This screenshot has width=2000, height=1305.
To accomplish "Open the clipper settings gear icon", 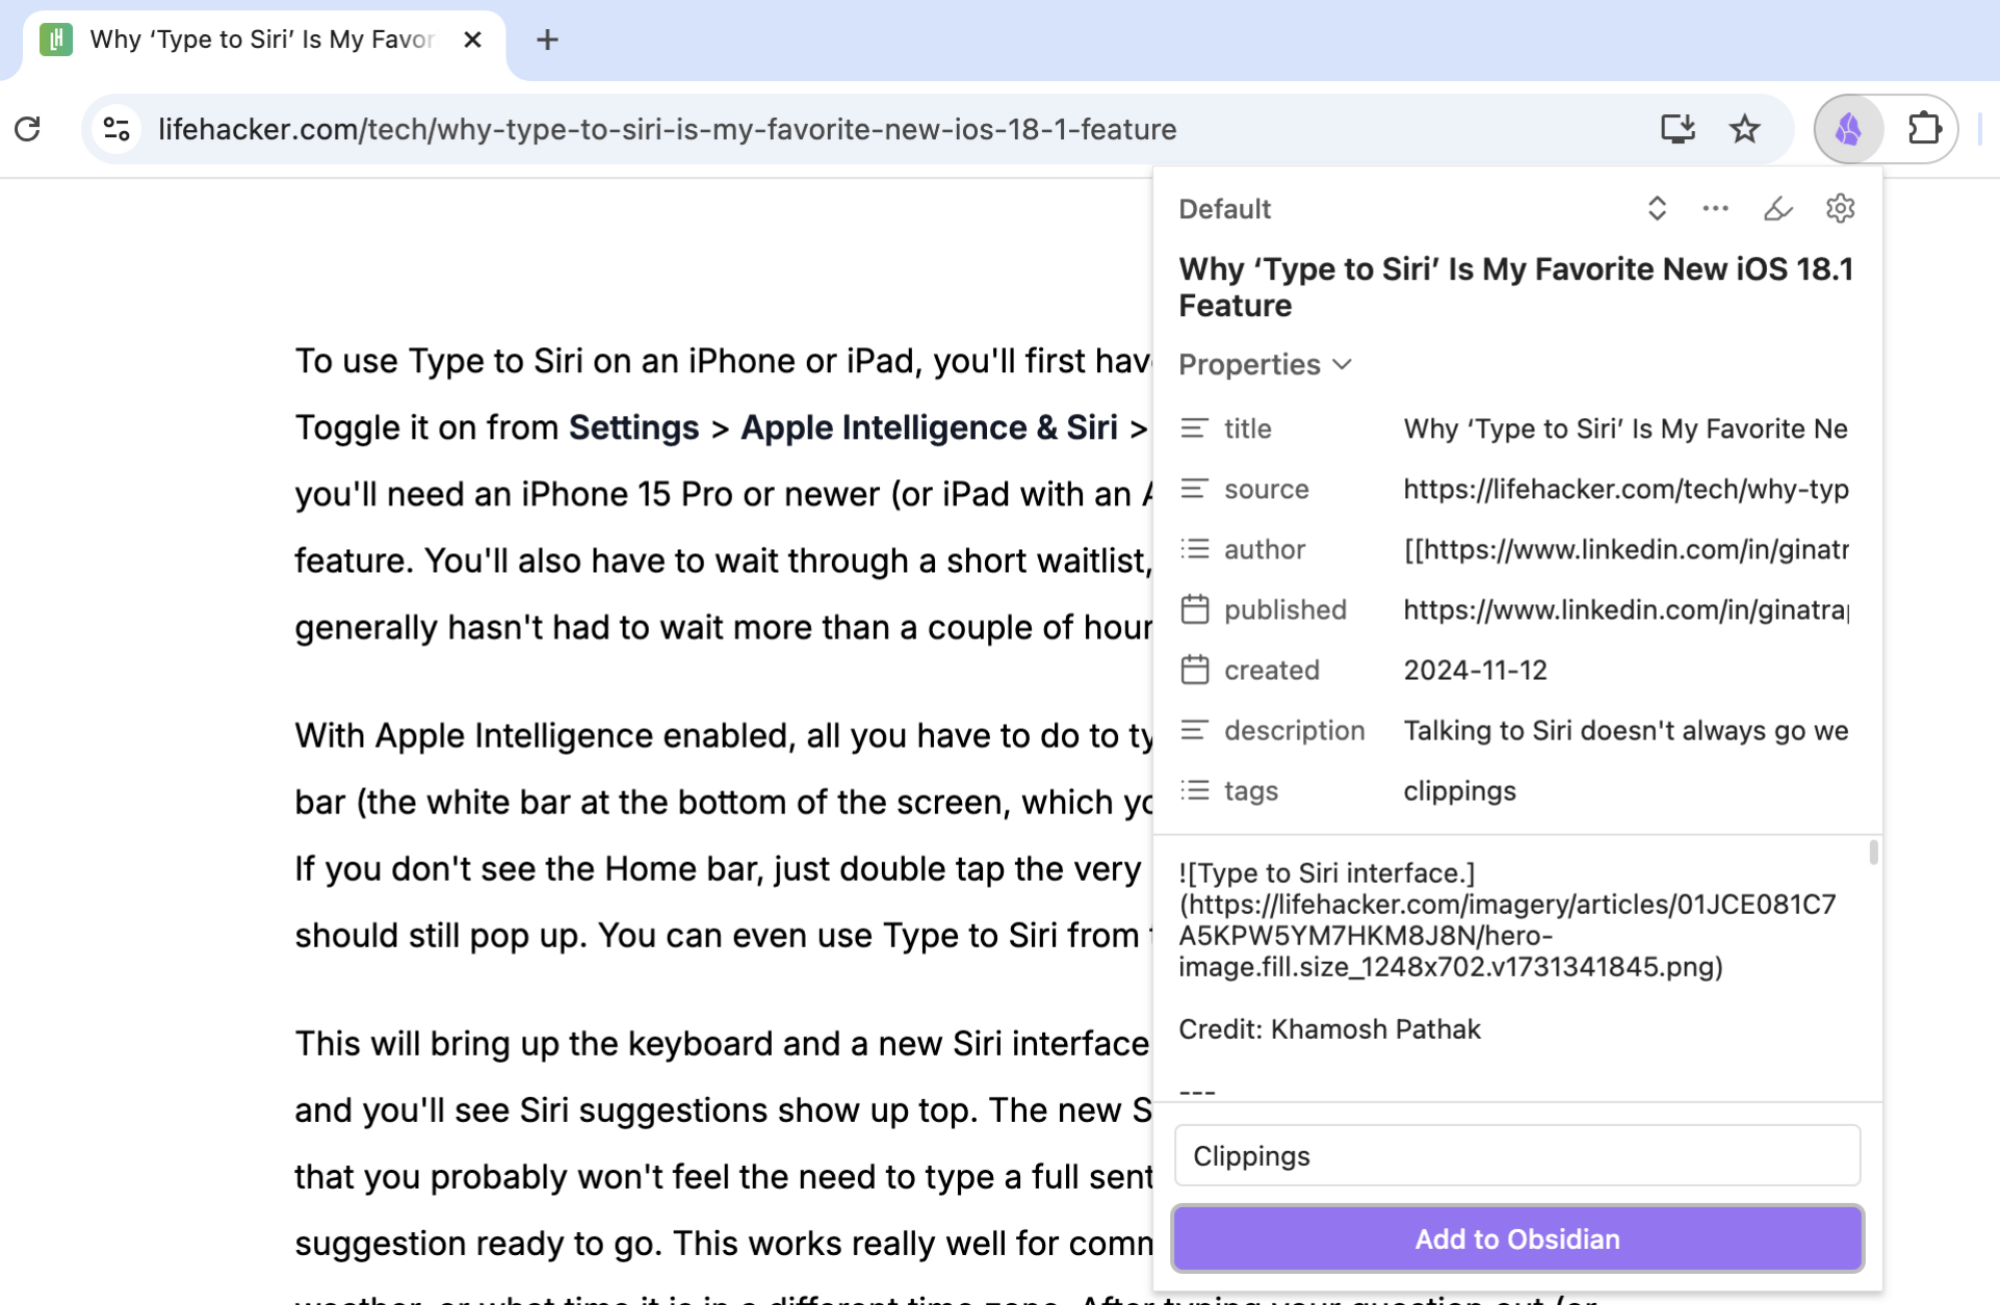I will (x=1840, y=208).
